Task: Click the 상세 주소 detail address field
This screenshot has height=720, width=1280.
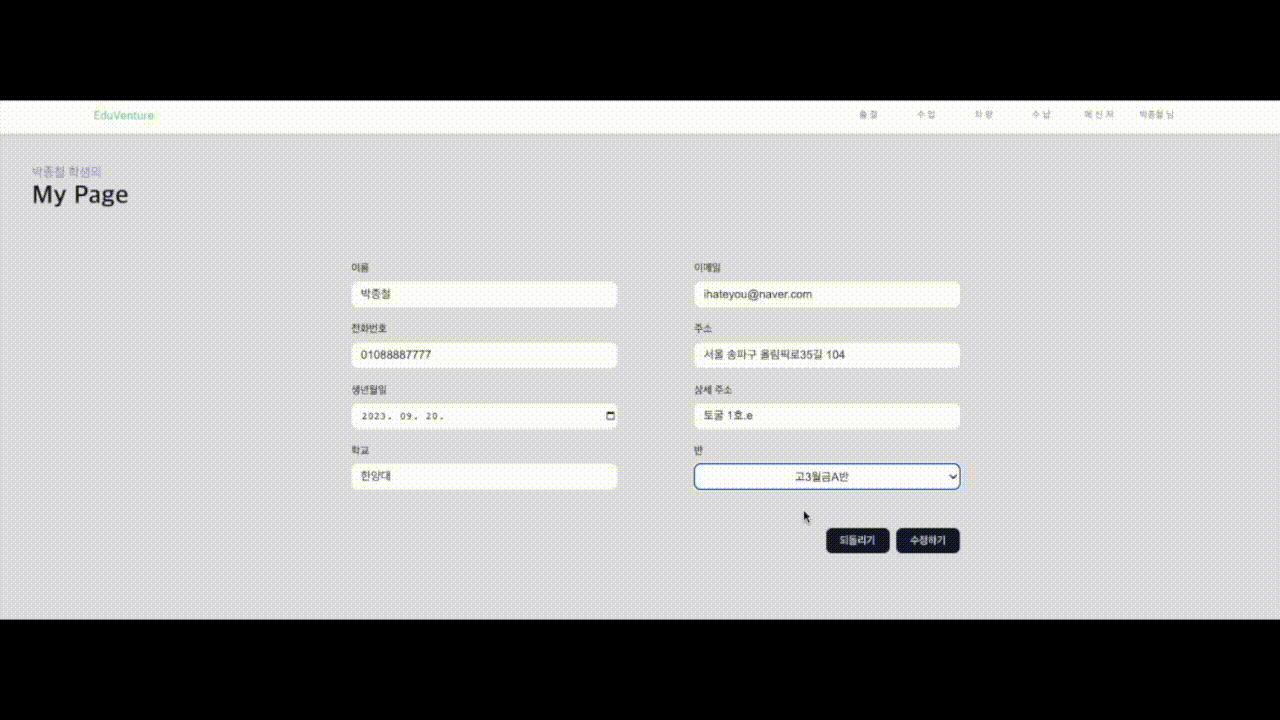Action: tap(827, 416)
